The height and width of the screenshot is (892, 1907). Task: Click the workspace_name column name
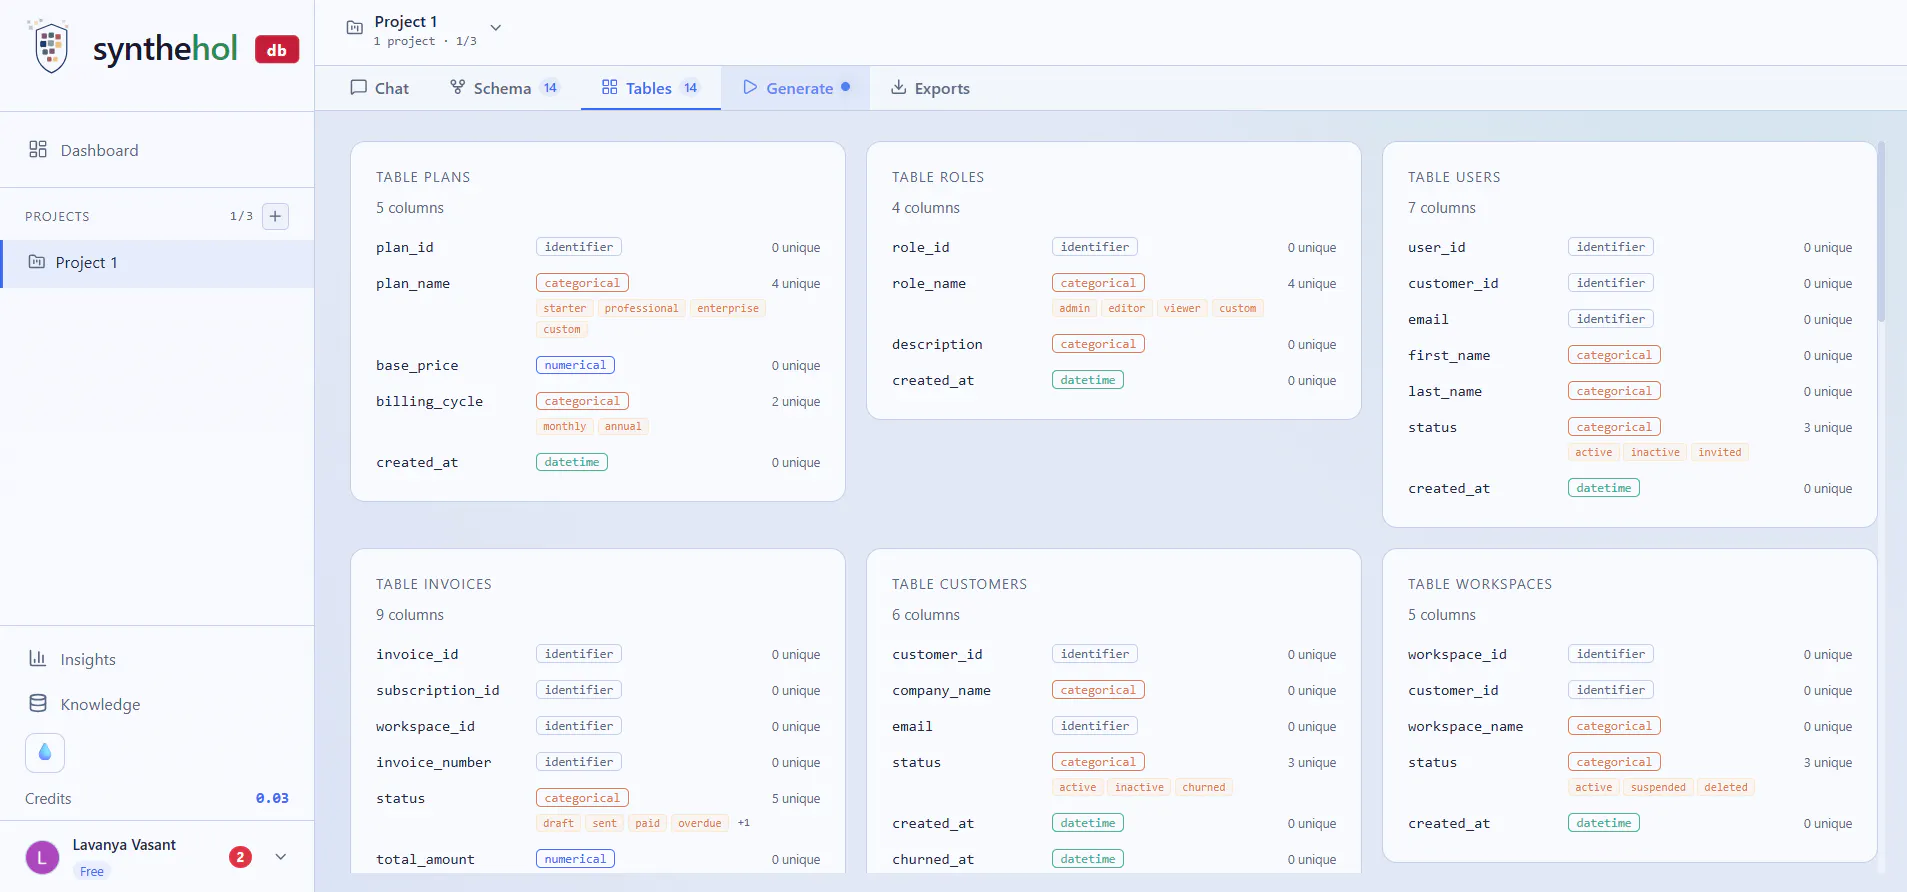click(1466, 726)
